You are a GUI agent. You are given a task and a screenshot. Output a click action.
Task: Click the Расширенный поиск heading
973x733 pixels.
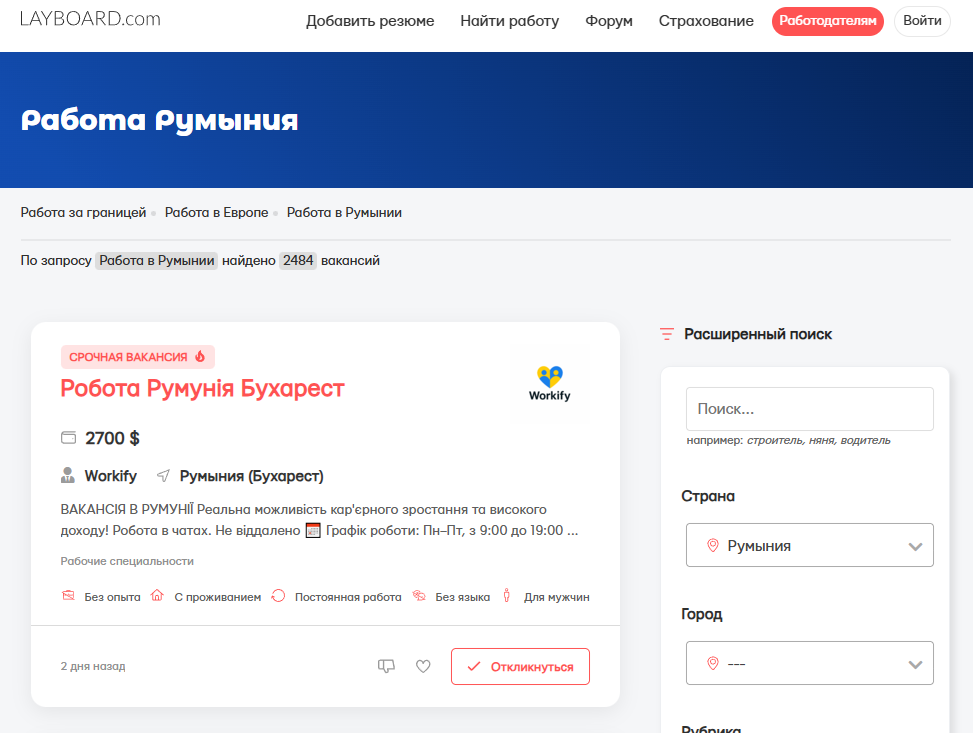[758, 334]
